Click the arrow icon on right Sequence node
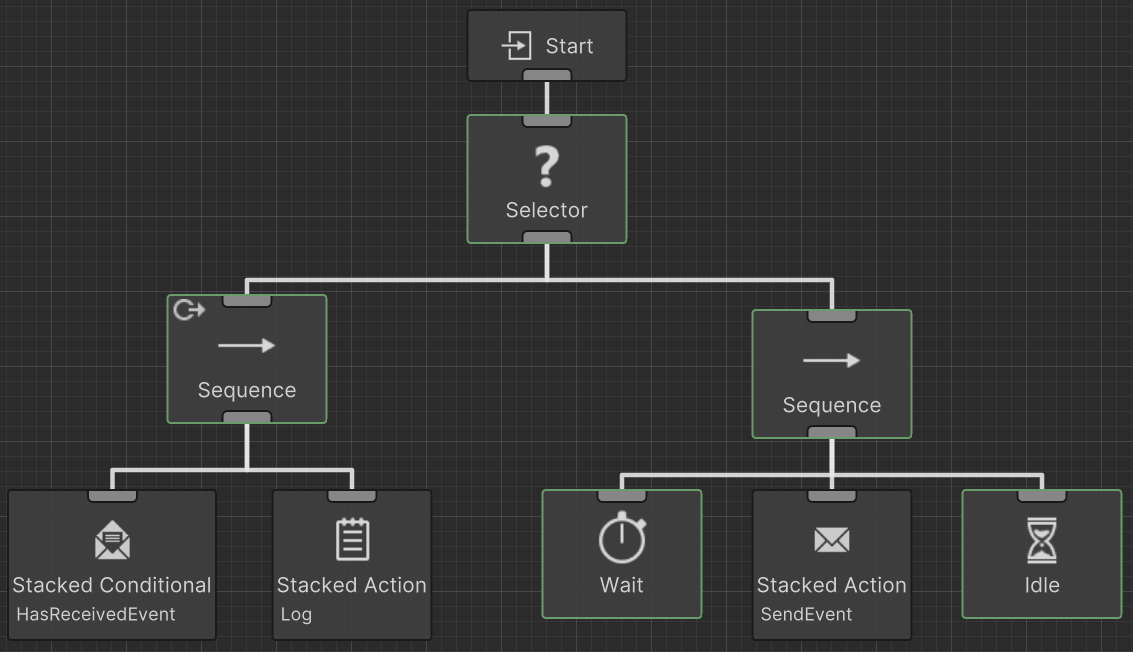The height and width of the screenshot is (652, 1133). (831, 360)
